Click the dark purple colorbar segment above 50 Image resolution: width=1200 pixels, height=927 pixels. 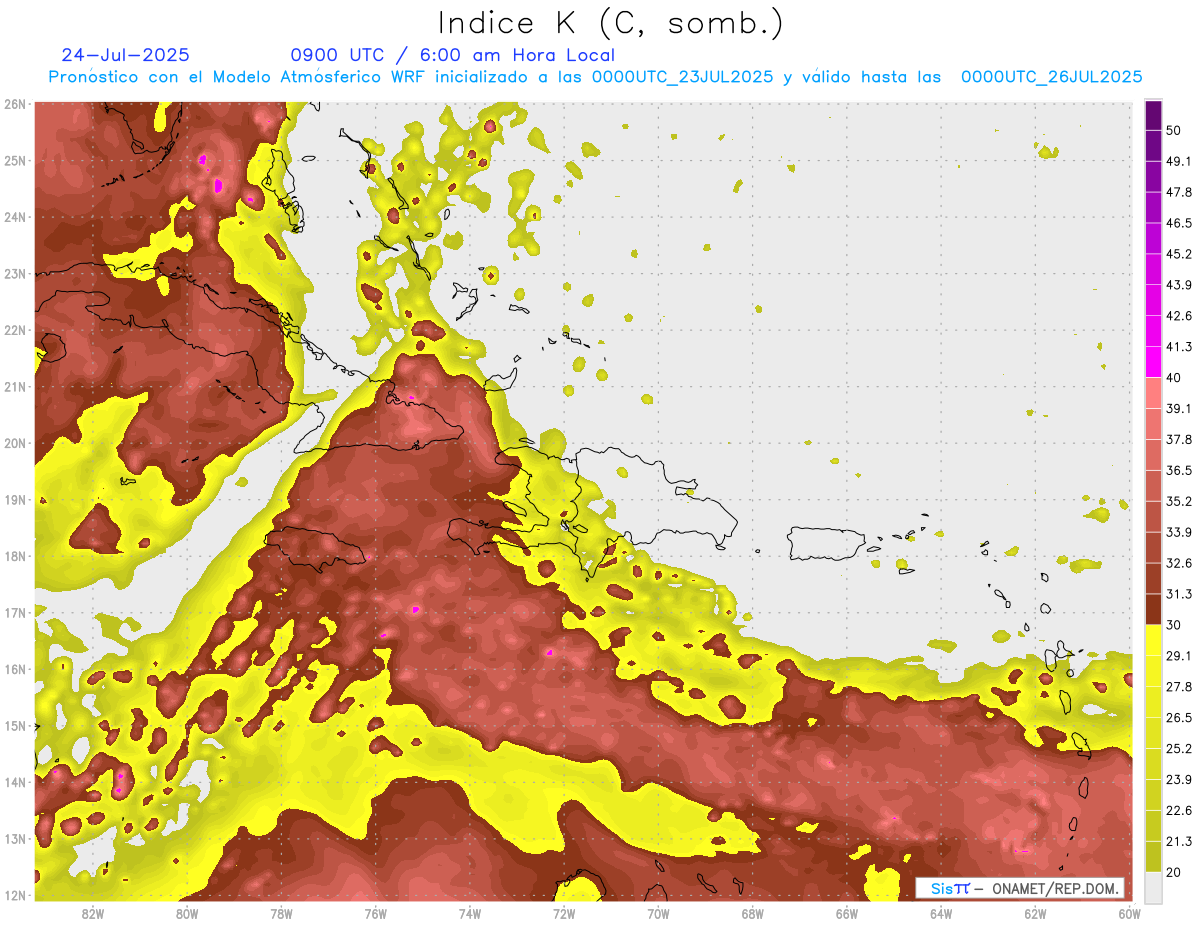pos(1153,116)
